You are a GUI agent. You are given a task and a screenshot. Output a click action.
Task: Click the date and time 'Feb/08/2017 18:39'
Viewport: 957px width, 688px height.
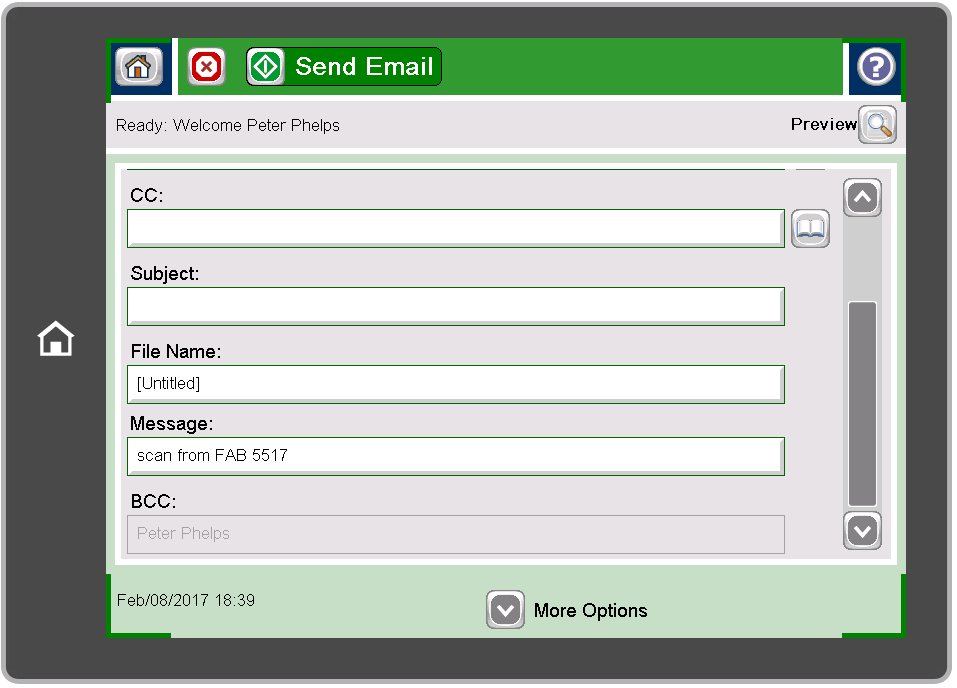[x=186, y=600]
